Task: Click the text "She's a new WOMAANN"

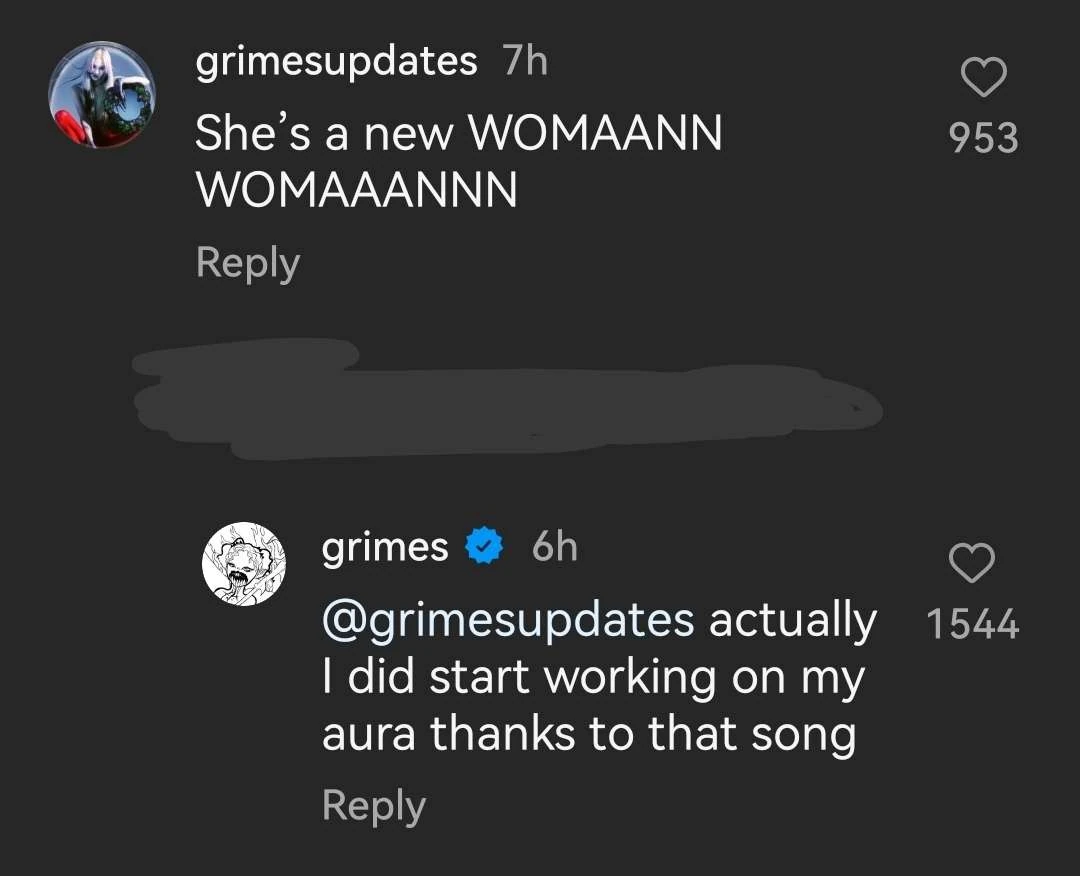Action: [458, 133]
